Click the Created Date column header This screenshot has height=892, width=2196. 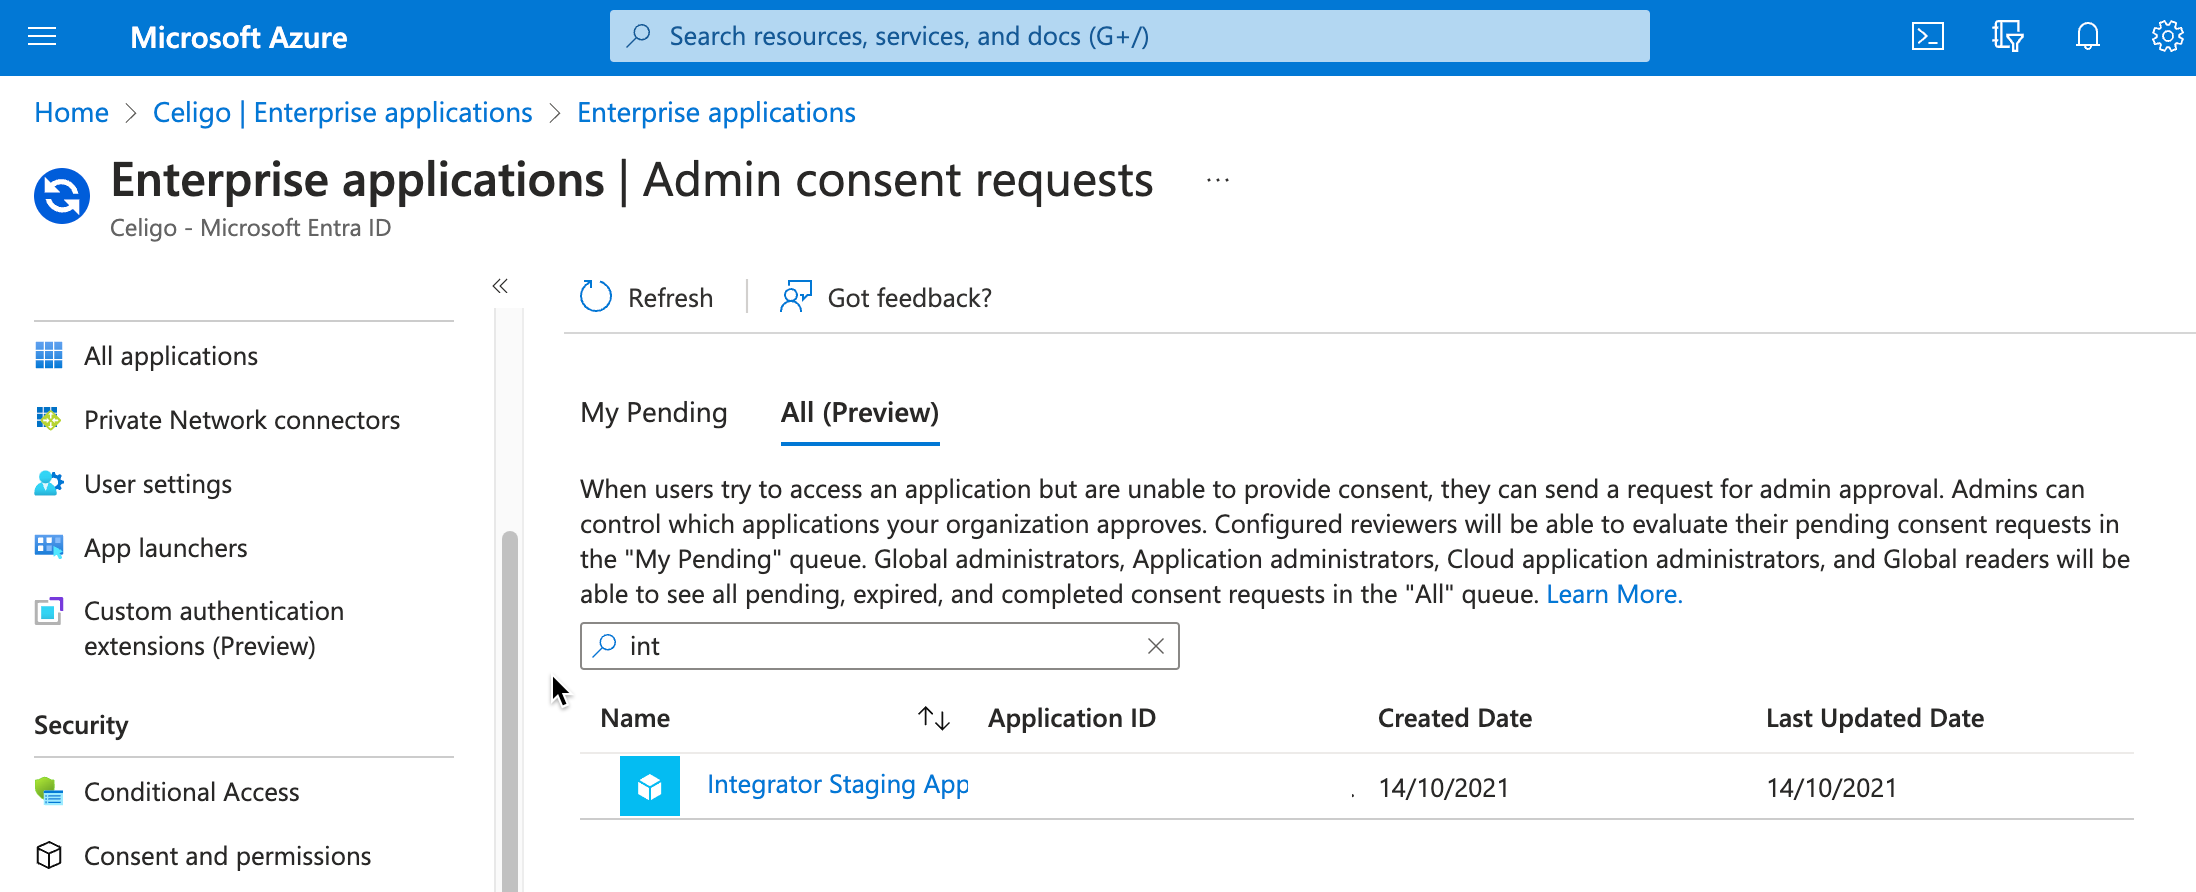1455,718
